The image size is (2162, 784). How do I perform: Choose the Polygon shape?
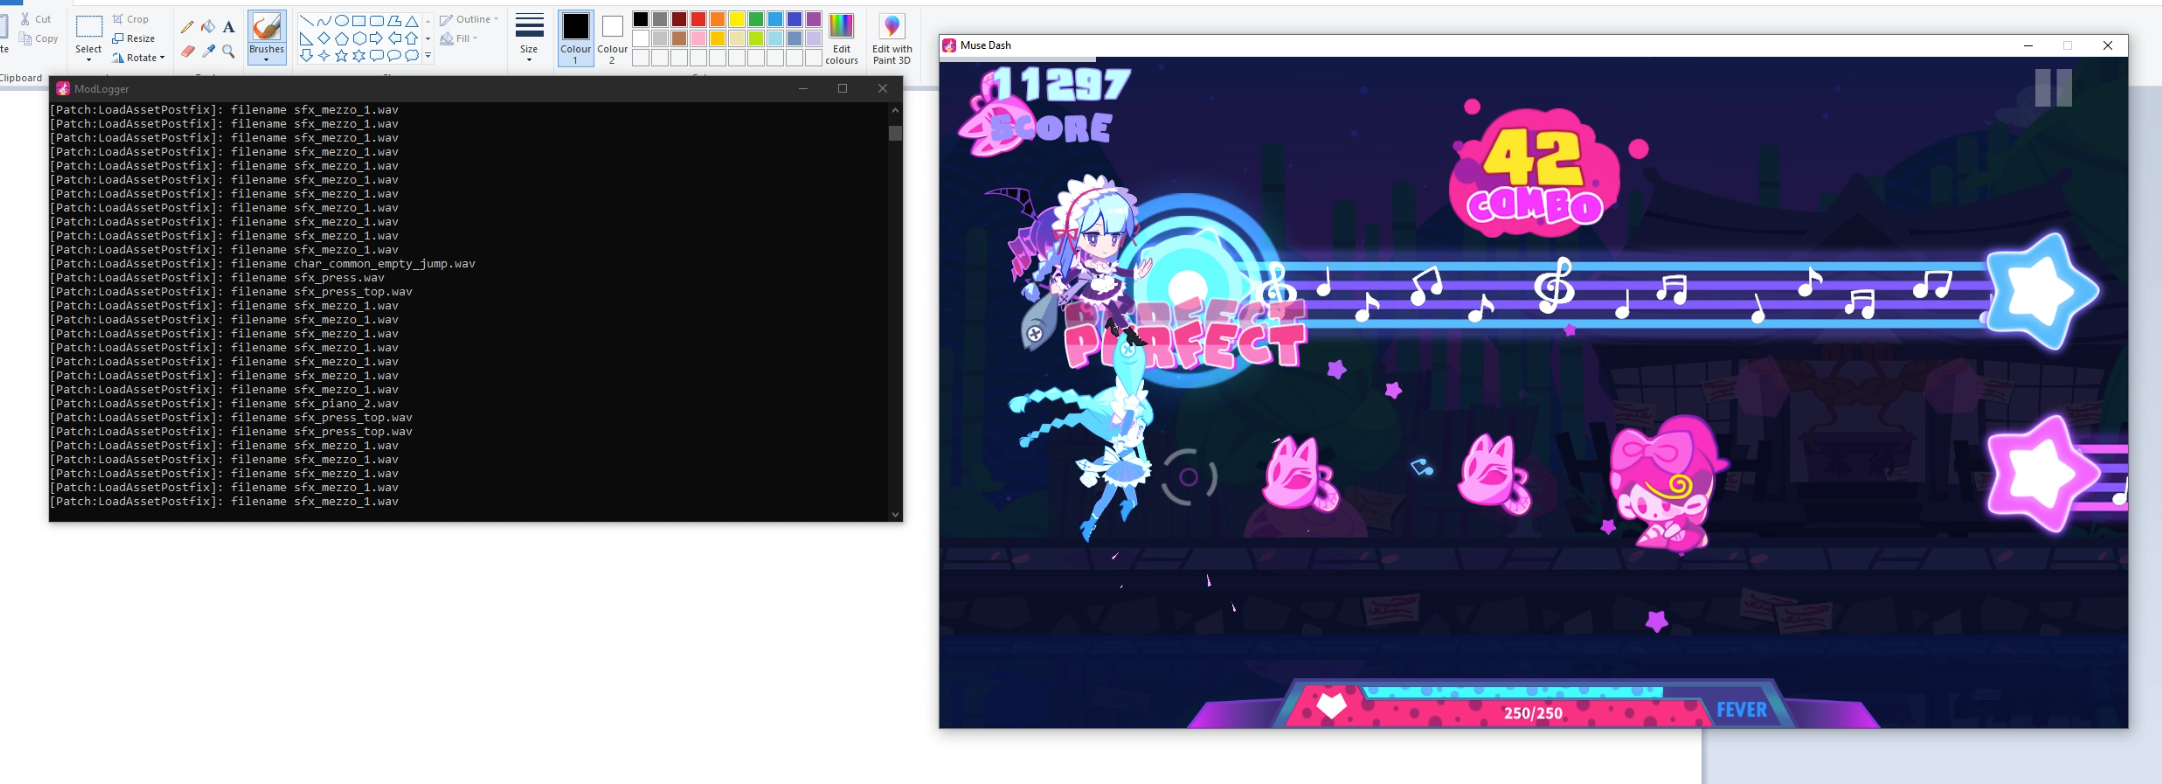(394, 21)
